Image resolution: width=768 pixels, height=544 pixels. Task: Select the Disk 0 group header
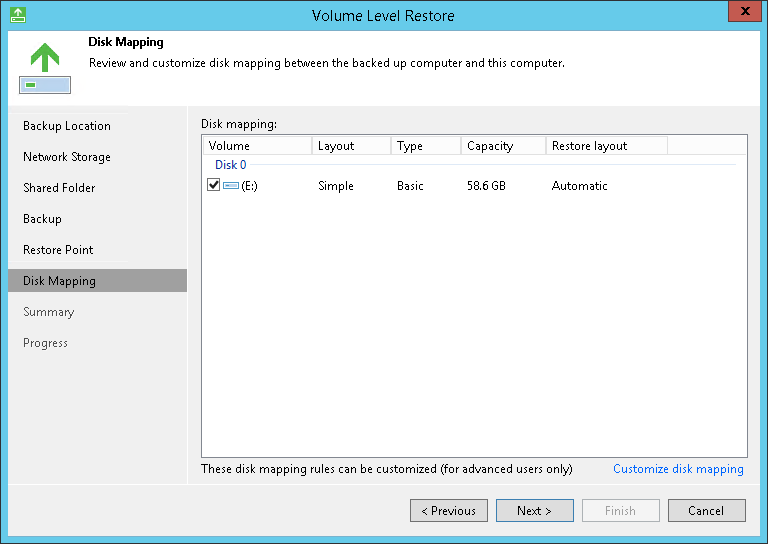231,165
